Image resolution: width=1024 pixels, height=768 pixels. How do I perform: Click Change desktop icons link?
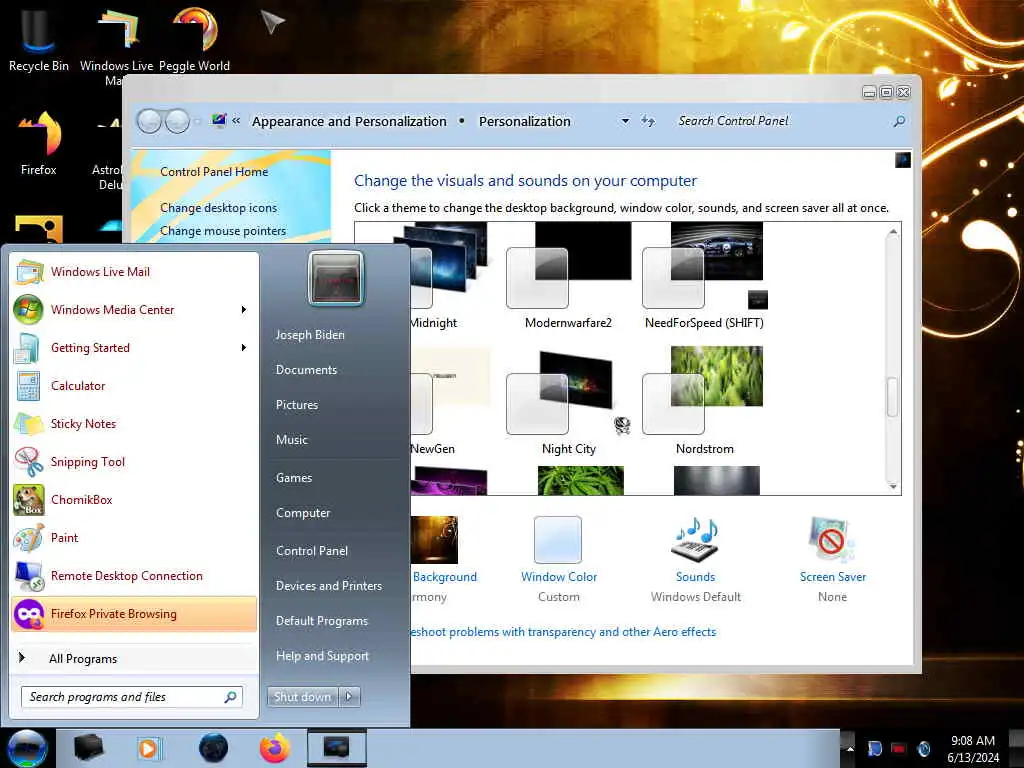pos(218,208)
